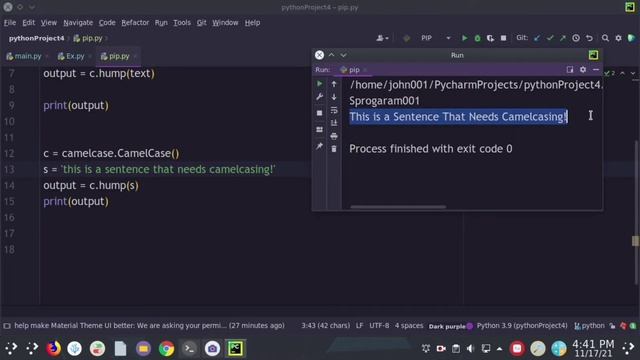Run with coverage from the main toolbar
The height and width of the screenshot is (360, 640).
(490, 38)
